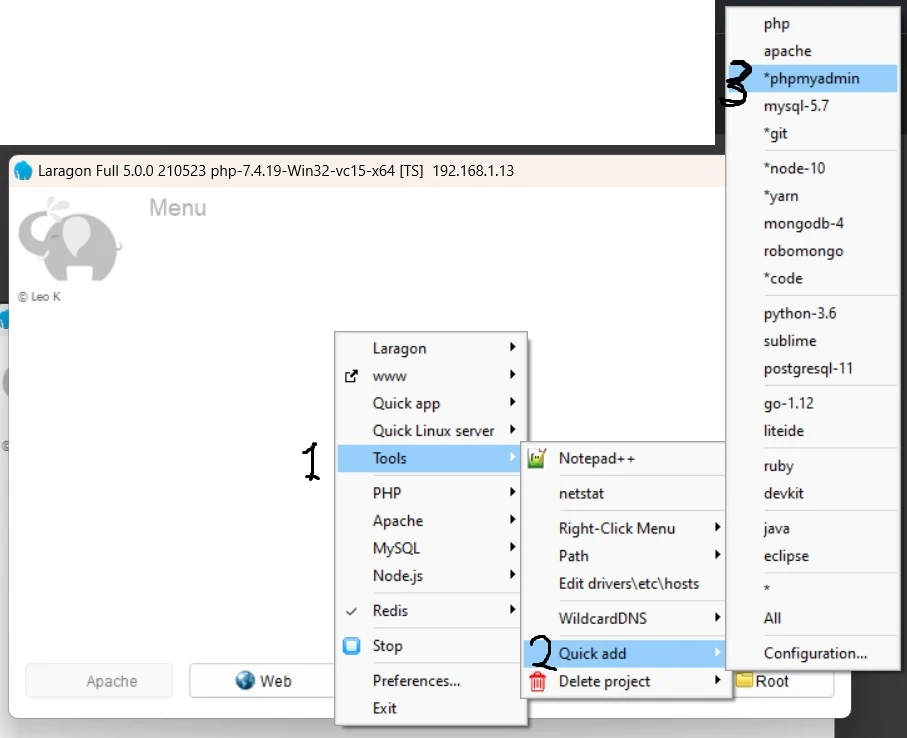The width and height of the screenshot is (907, 738).
Task: Click the red trash icon beside Delete project
Action: 537,681
